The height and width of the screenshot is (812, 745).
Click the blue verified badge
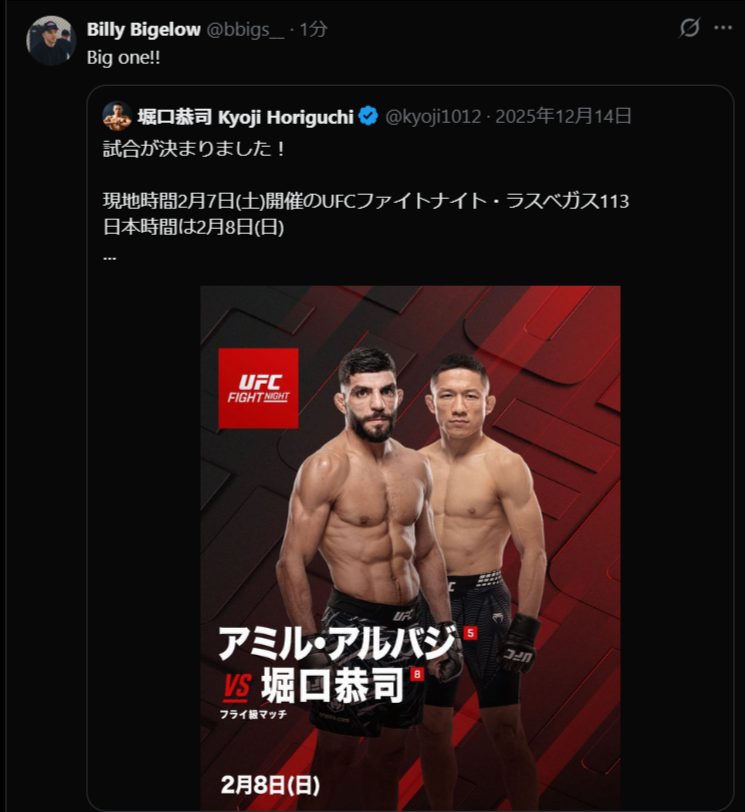pyautogui.click(x=368, y=117)
